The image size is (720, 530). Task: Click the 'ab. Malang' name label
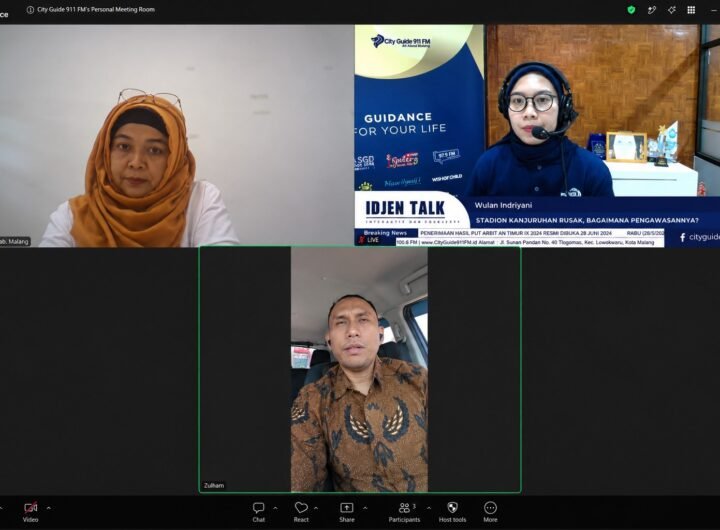click(15, 242)
